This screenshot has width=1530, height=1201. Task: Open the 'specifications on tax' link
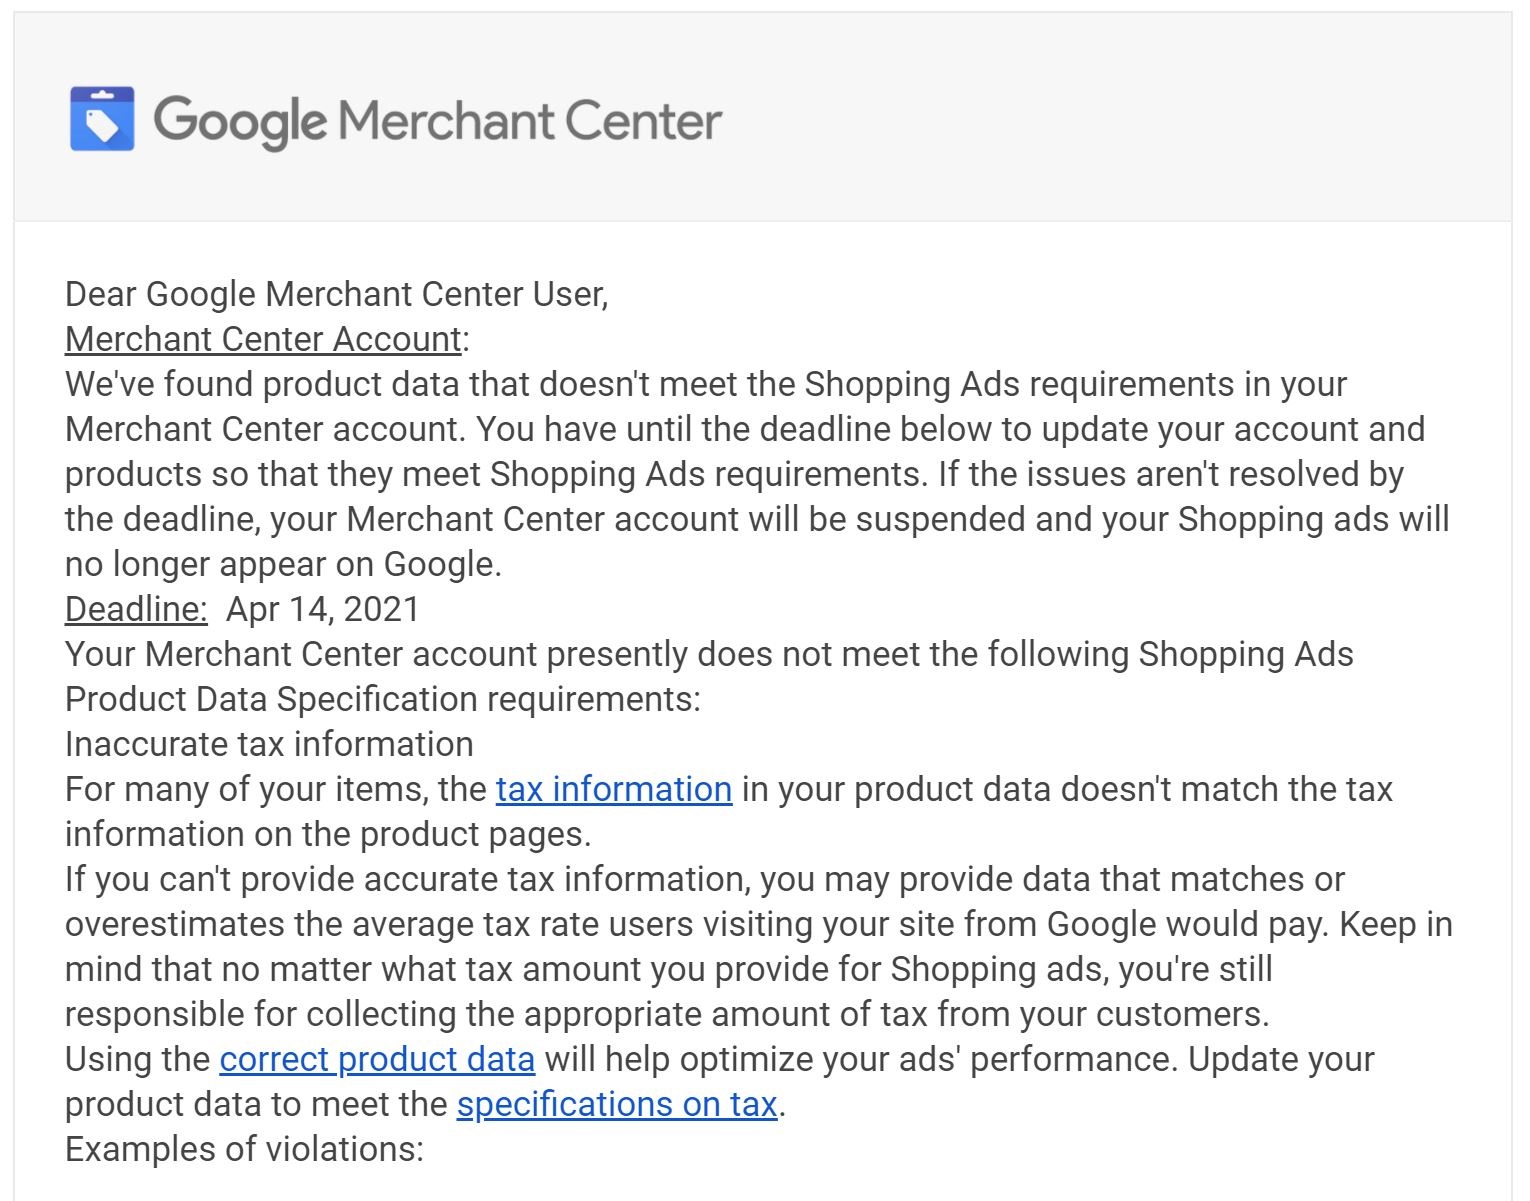[x=617, y=1104]
